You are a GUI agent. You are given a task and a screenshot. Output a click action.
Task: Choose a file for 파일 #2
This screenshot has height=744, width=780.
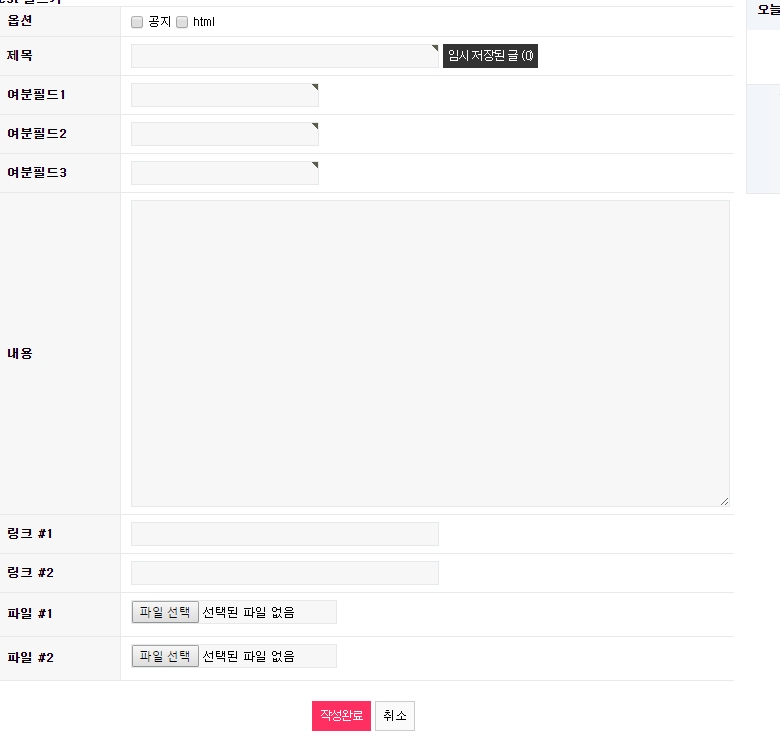click(166, 656)
